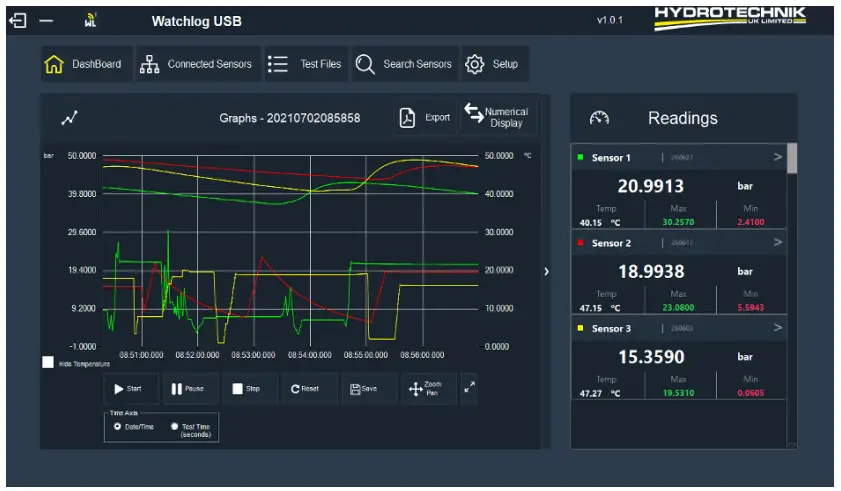The image size is (841, 491).
Task: Click the graph line icon beside Graphs title
Action: click(x=69, y=118)
